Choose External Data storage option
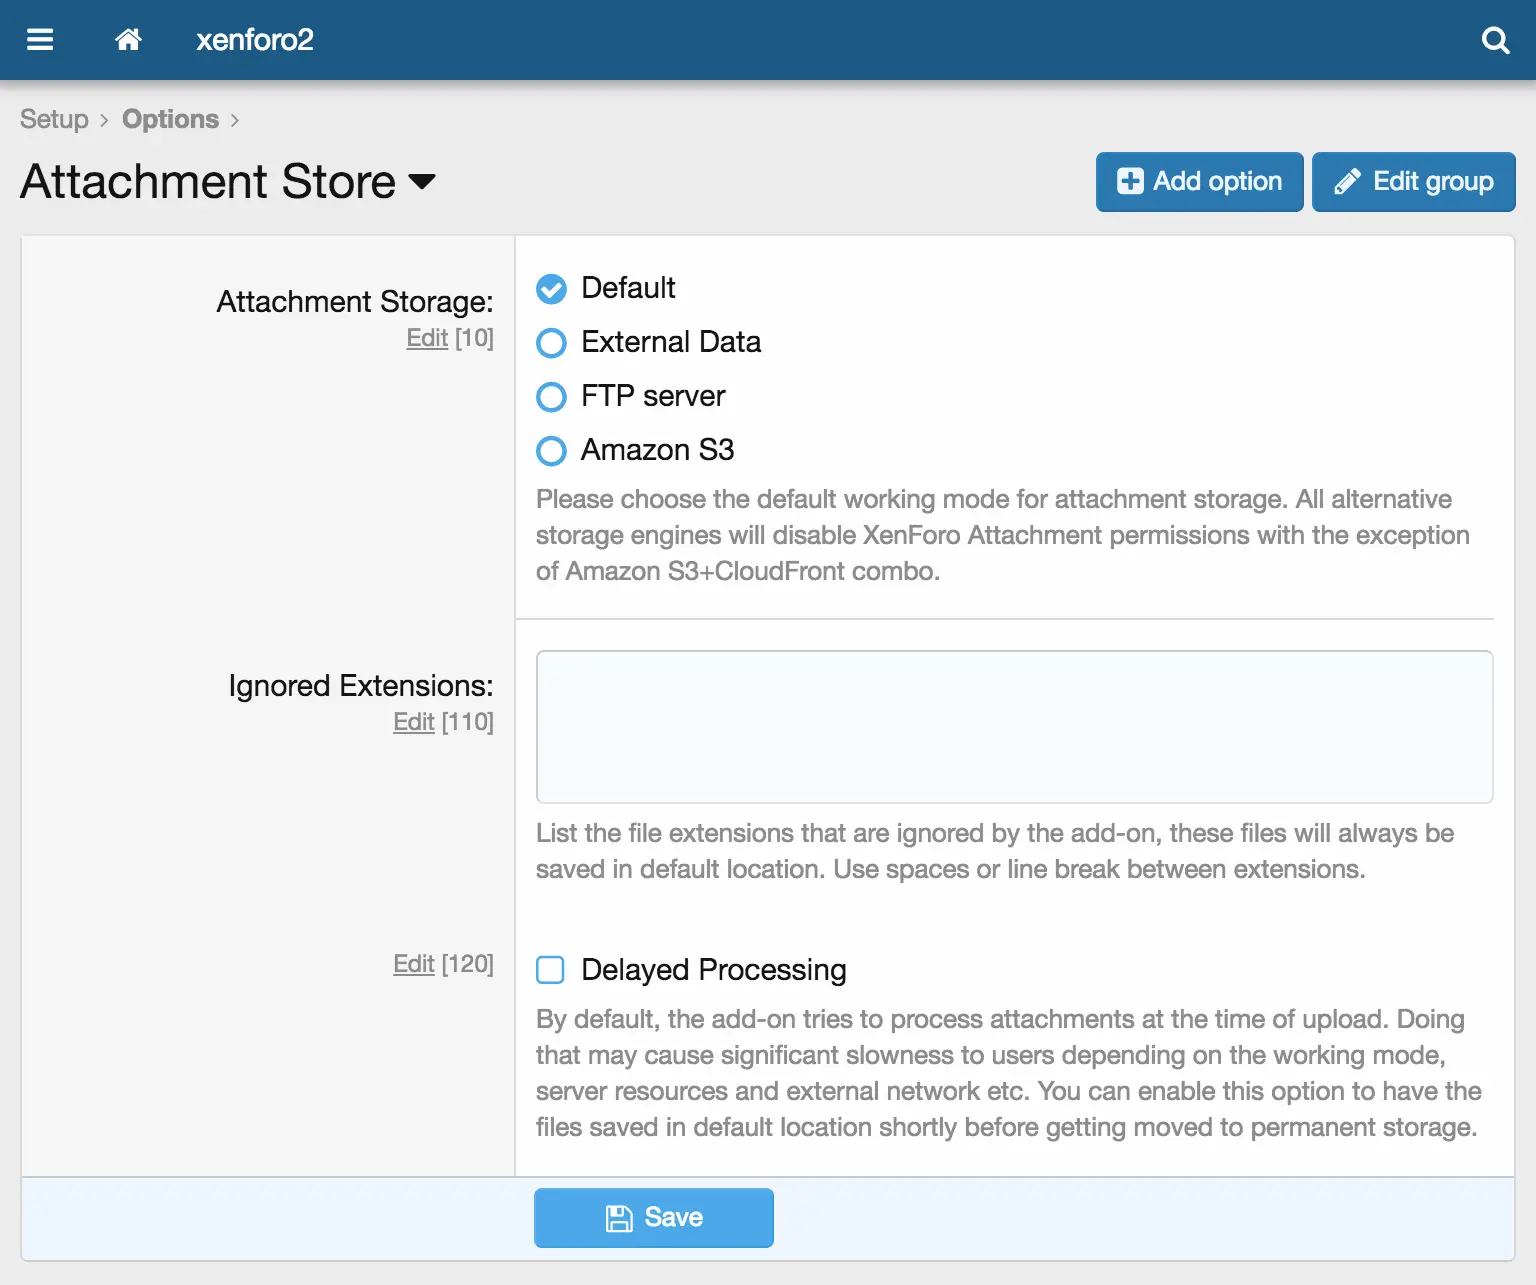 tap(551, 343)
